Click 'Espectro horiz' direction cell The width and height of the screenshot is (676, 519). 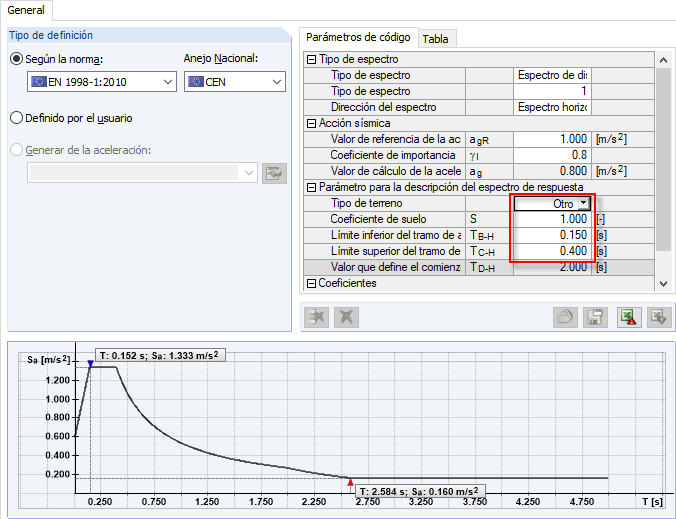pos(552,107)
